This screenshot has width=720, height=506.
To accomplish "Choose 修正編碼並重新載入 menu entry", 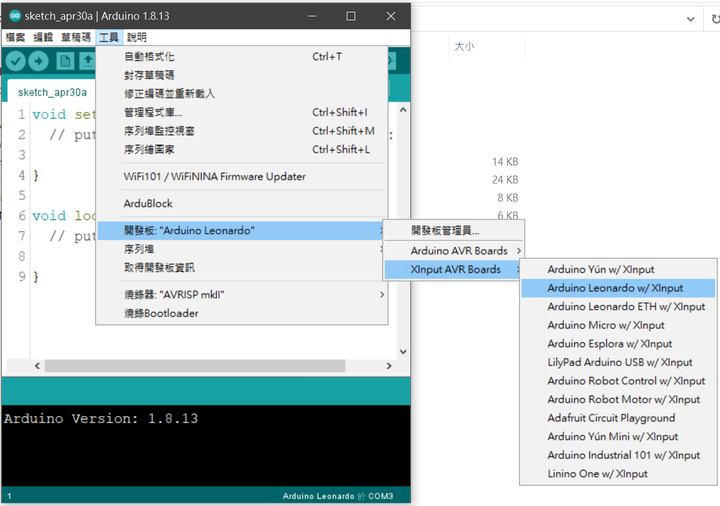I will tap(242, 94).
